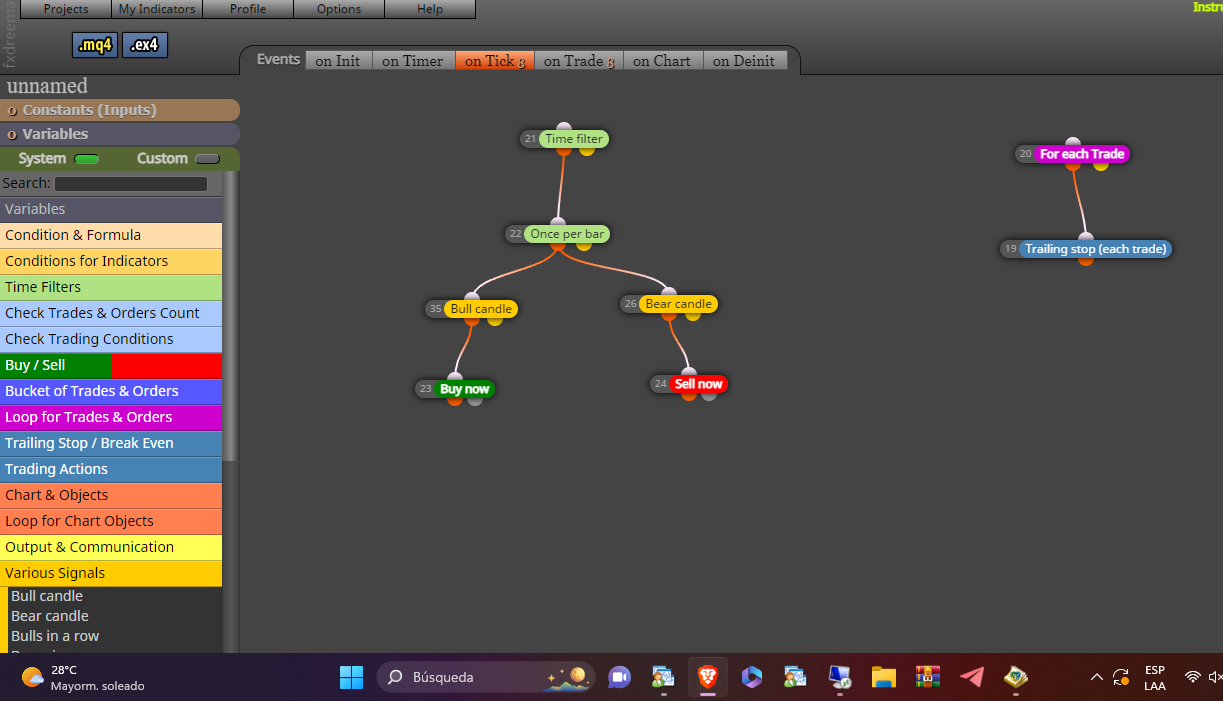Screen dimensions: 1223x701
Task: Select Bear candle in signals list
Action: (x=50, y=616)
